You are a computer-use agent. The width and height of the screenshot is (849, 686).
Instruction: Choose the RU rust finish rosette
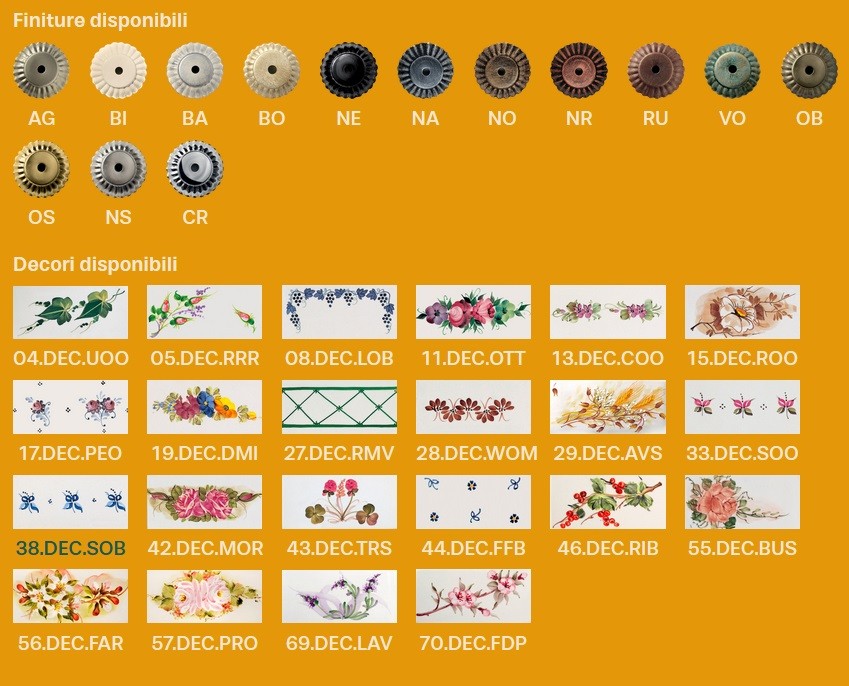[656, 70]
